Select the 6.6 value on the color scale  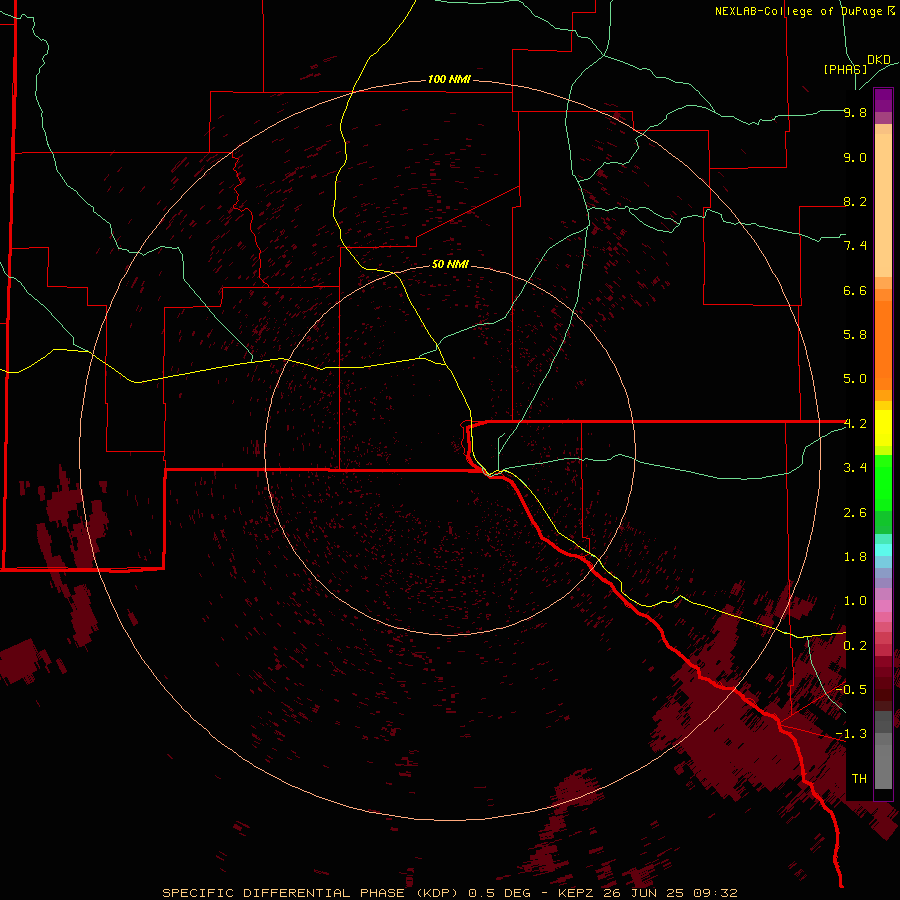(855, 290)
